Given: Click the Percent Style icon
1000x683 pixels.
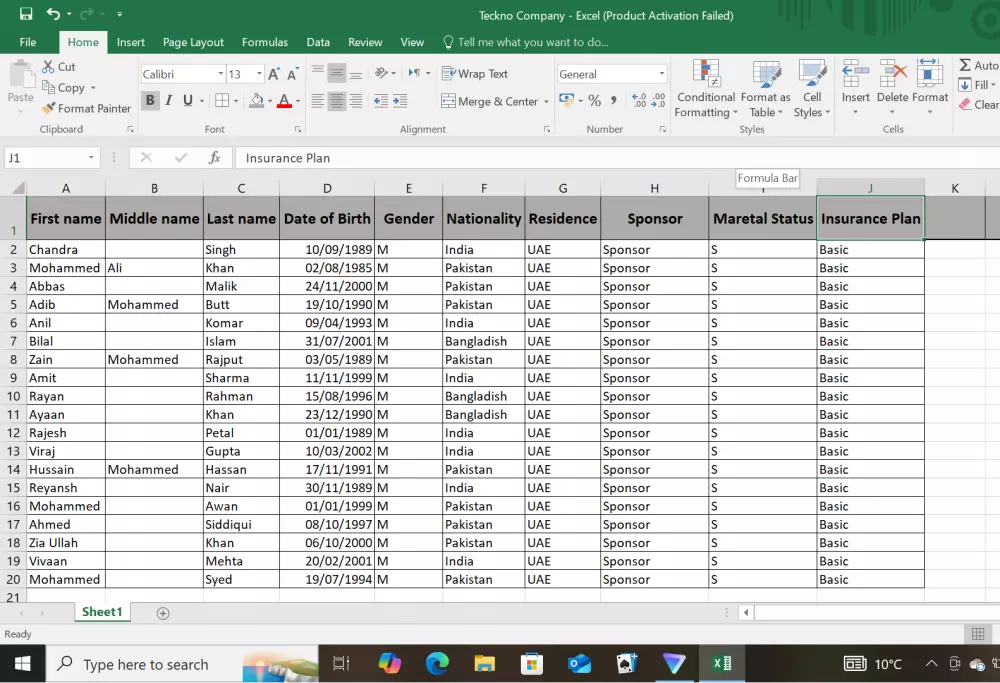Looking at the screenshot, I should (x=594, y=101).
